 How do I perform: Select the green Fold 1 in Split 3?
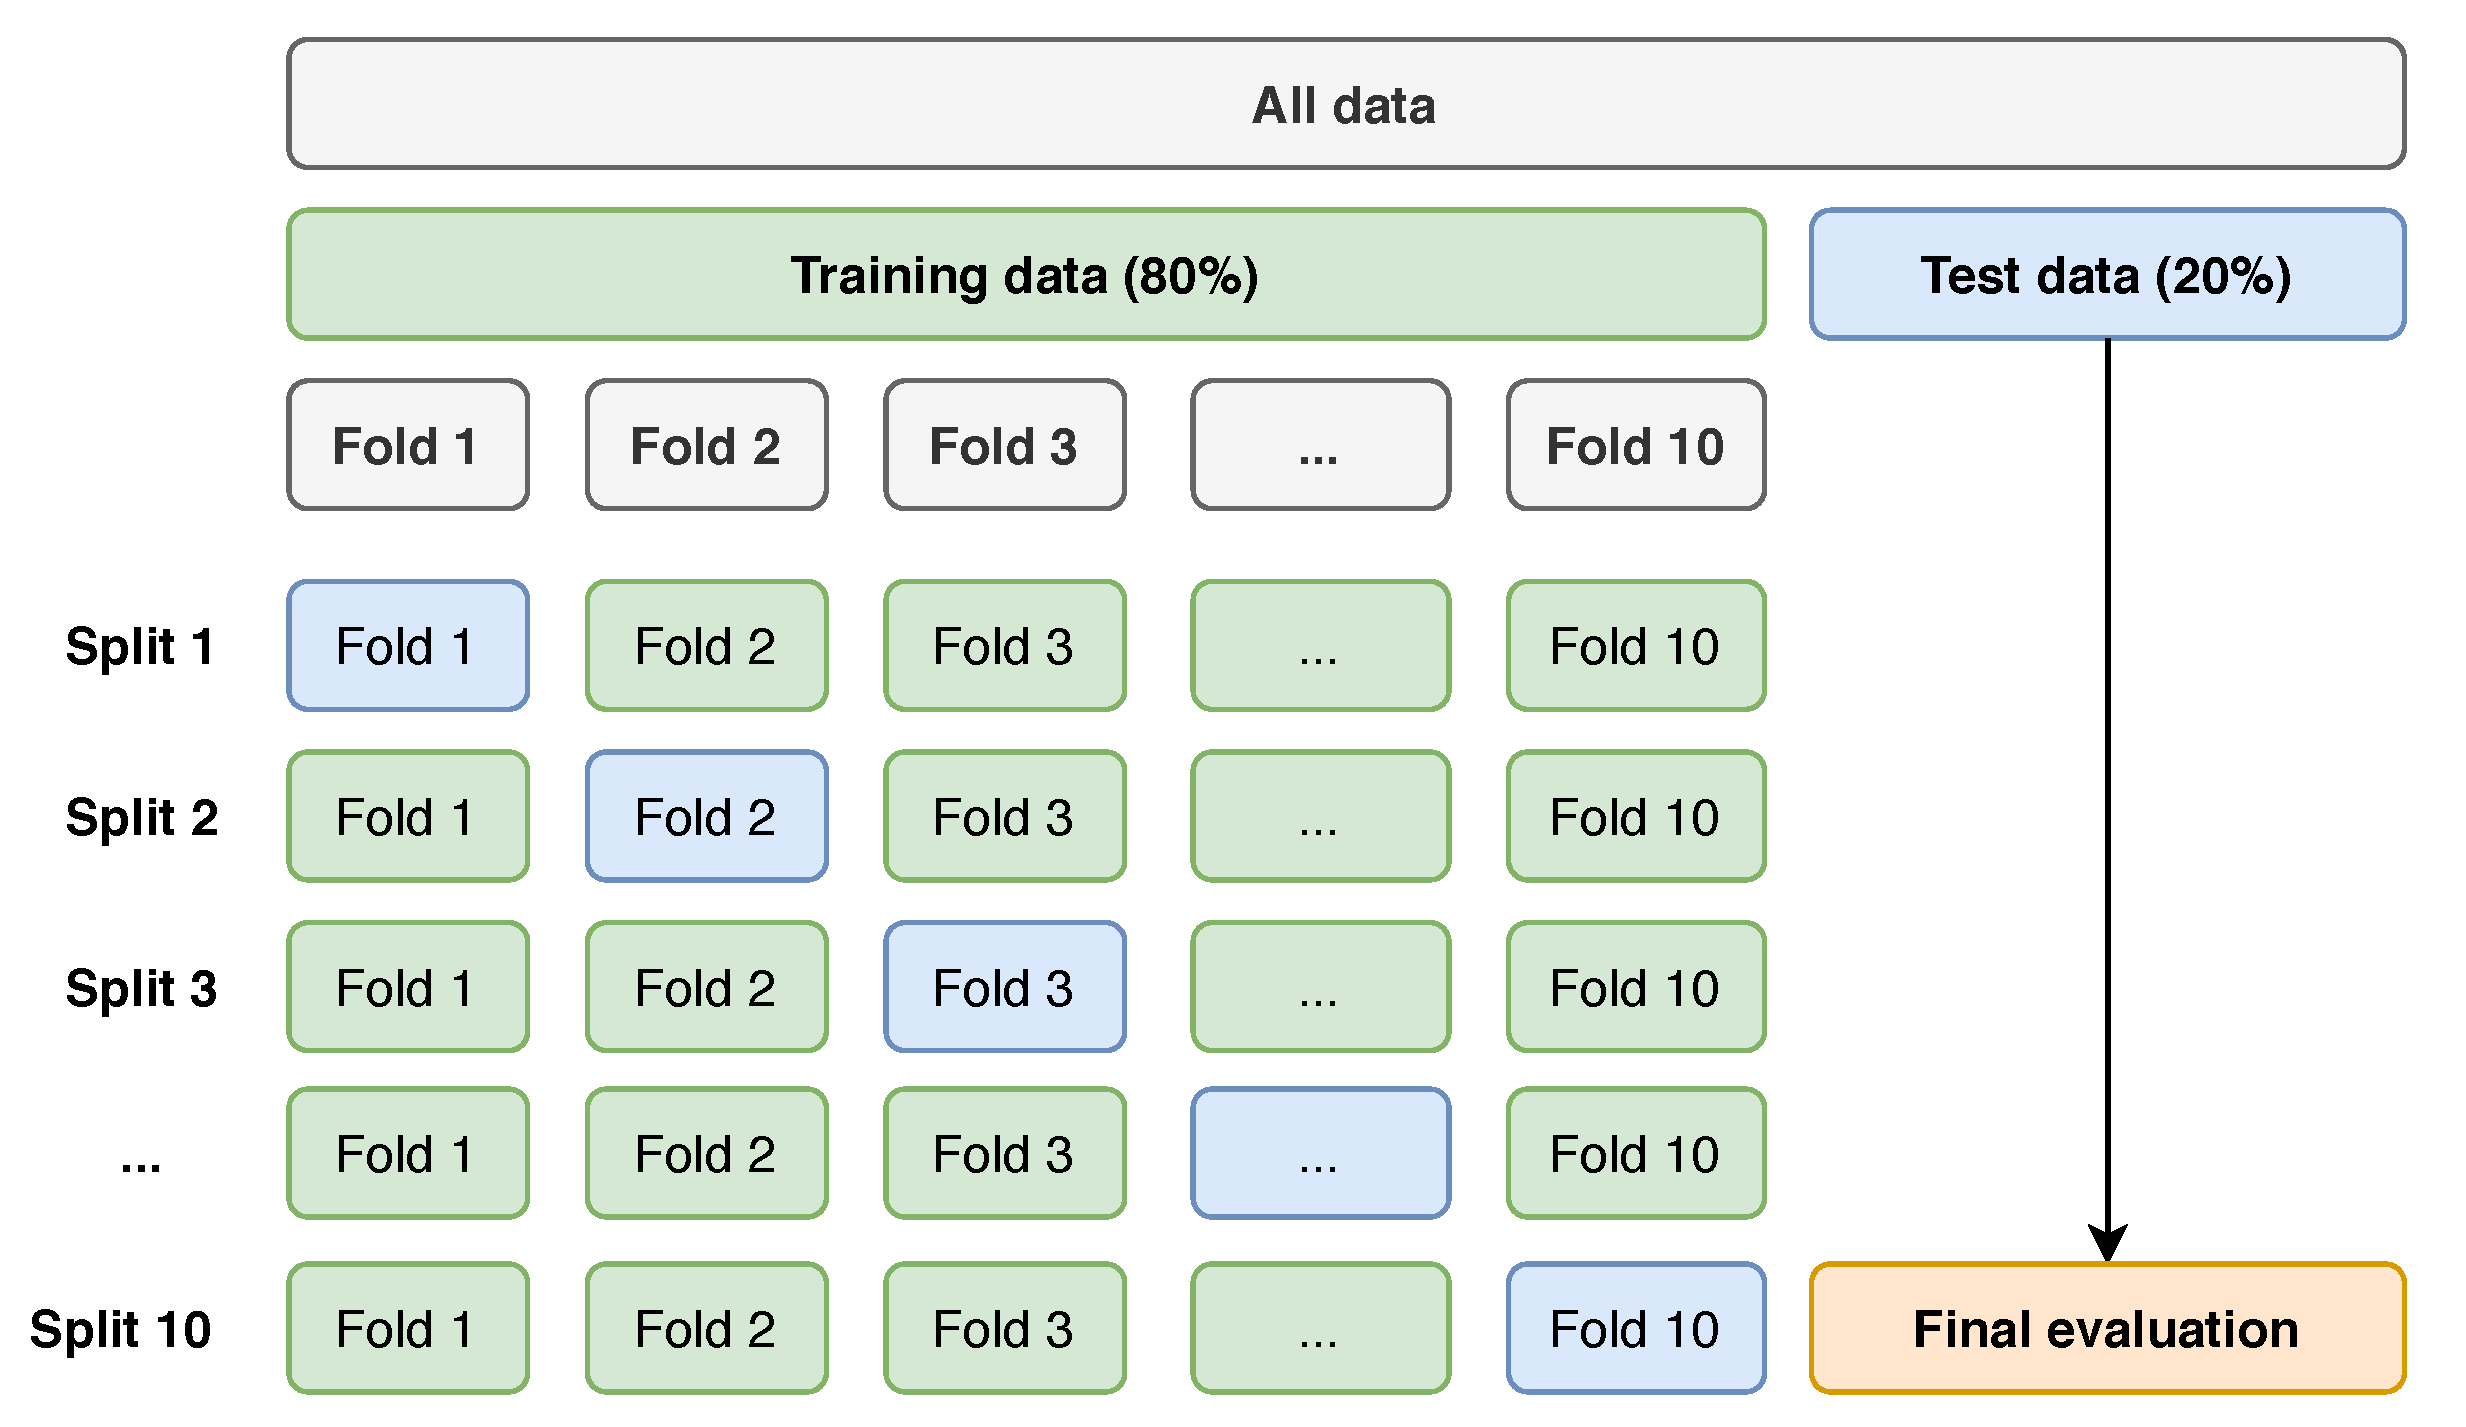(x=407, y=987)
